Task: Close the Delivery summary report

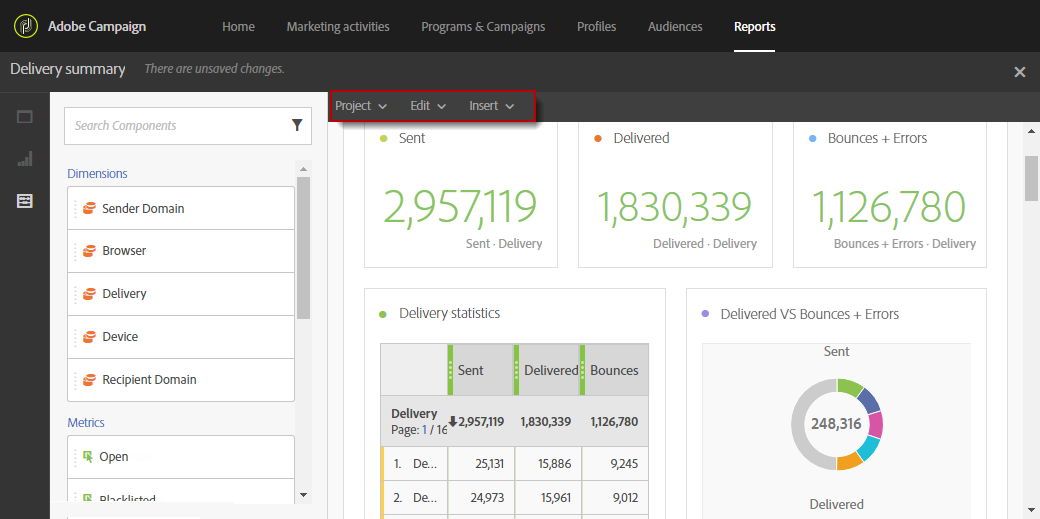Action: (1019, 72)
